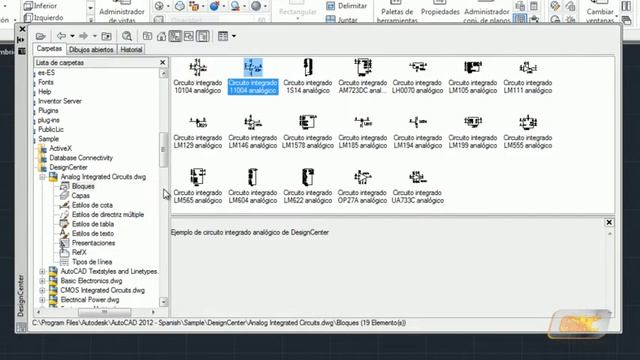Select Circuito integrado LM555 analógico block
The height and width of the screenshot is (360, 640).
[x=528, y=132]
